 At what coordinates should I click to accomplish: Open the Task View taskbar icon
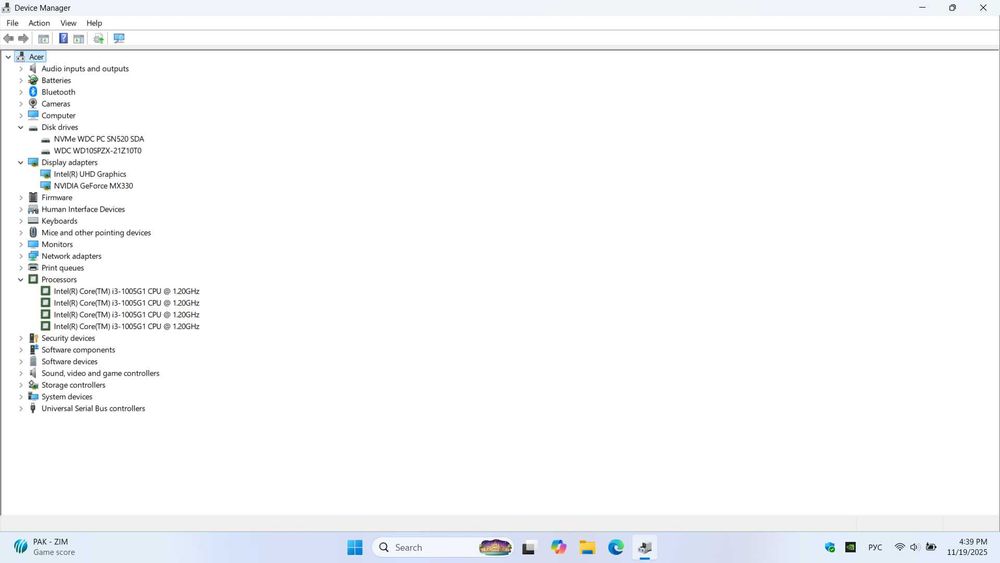[x=528, y=547]
